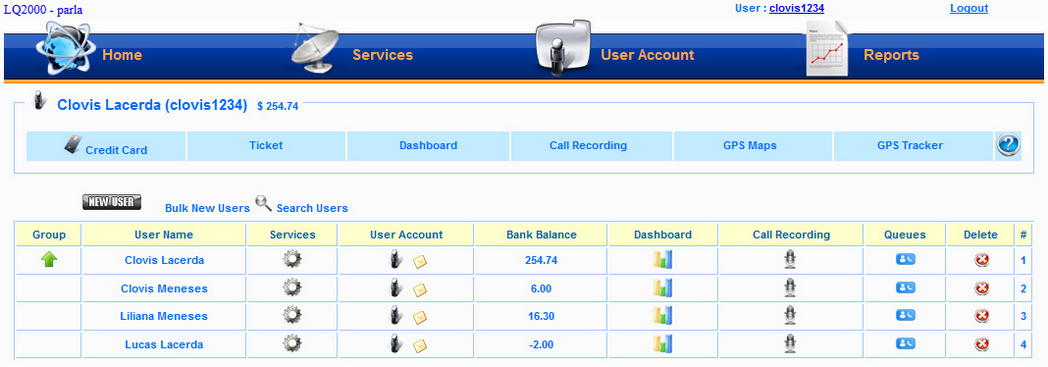Open the Ticket tab
The width and height of the screenshot is (1048, 367).
[266, 146]
